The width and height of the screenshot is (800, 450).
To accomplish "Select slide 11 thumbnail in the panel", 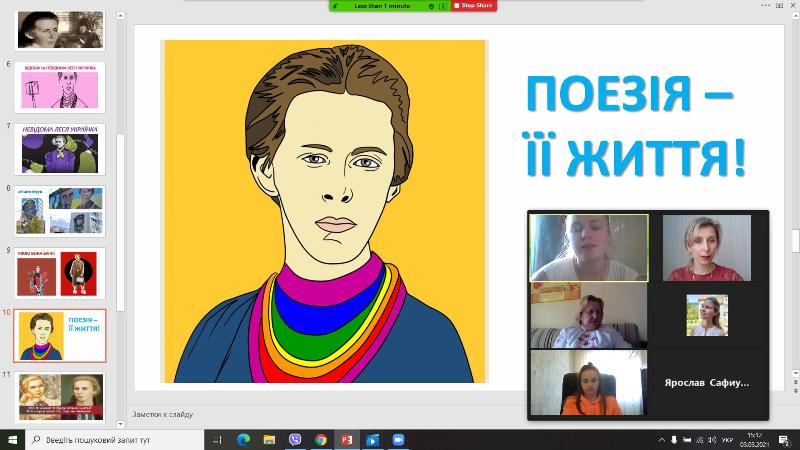I will pos(60,396).
